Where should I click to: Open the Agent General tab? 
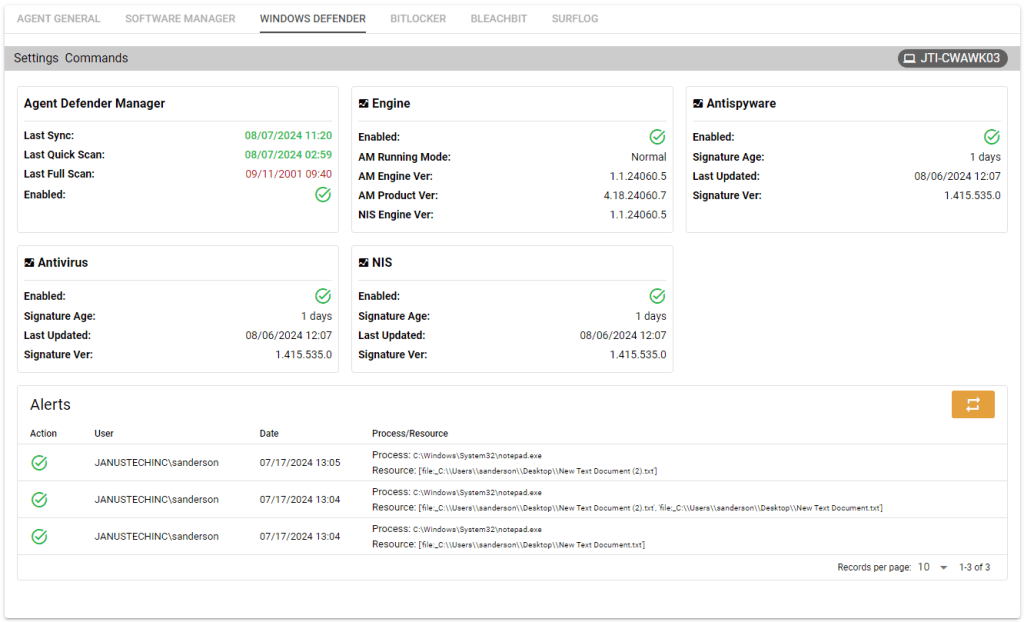pos(59,19)
